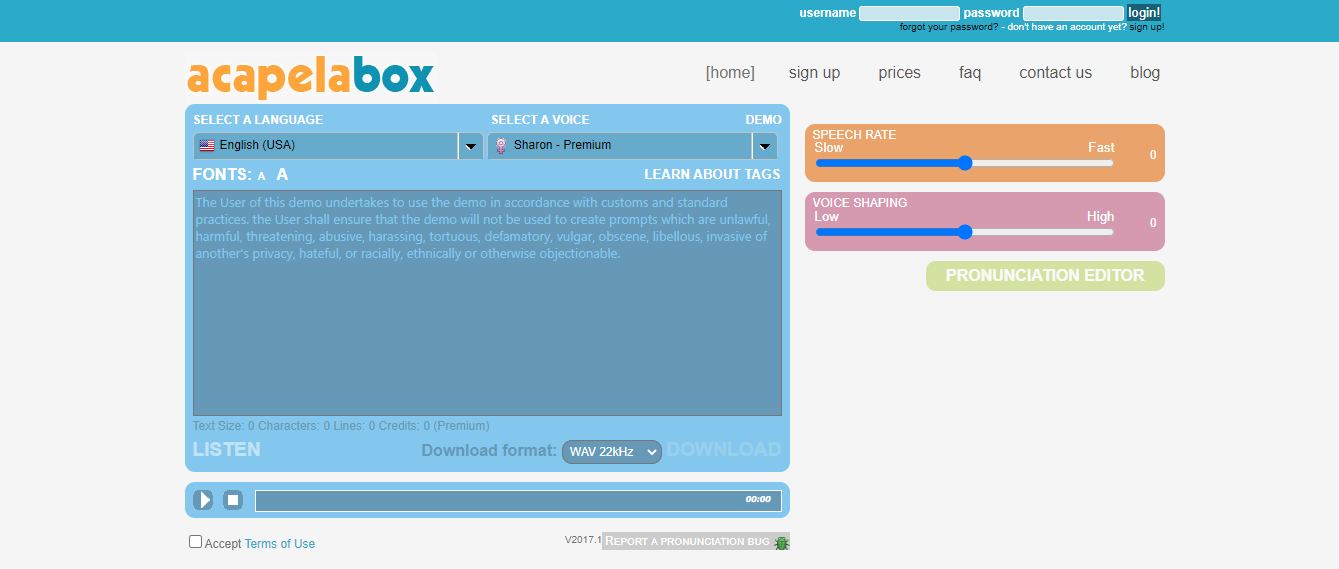
Task: Click the Terms of Use link
Action: 280,544
